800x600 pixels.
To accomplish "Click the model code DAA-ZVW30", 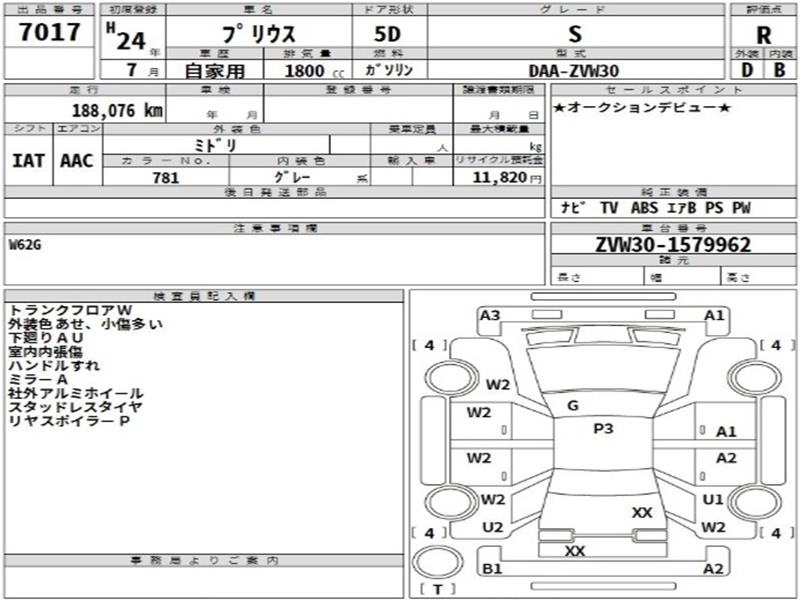I will pyautogui.click(x=574, y=71).
